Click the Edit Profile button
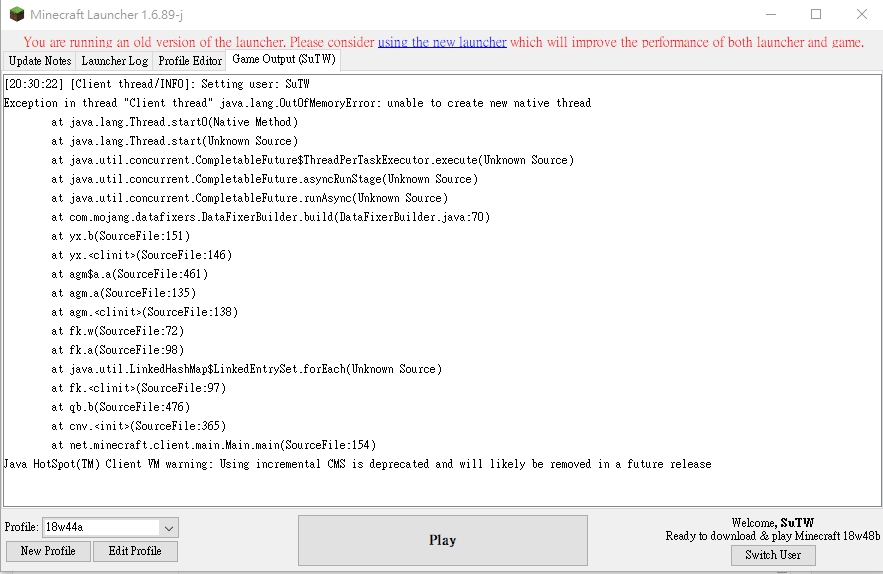883x574 pixels. pyautogui.click(x=135, y=551)
